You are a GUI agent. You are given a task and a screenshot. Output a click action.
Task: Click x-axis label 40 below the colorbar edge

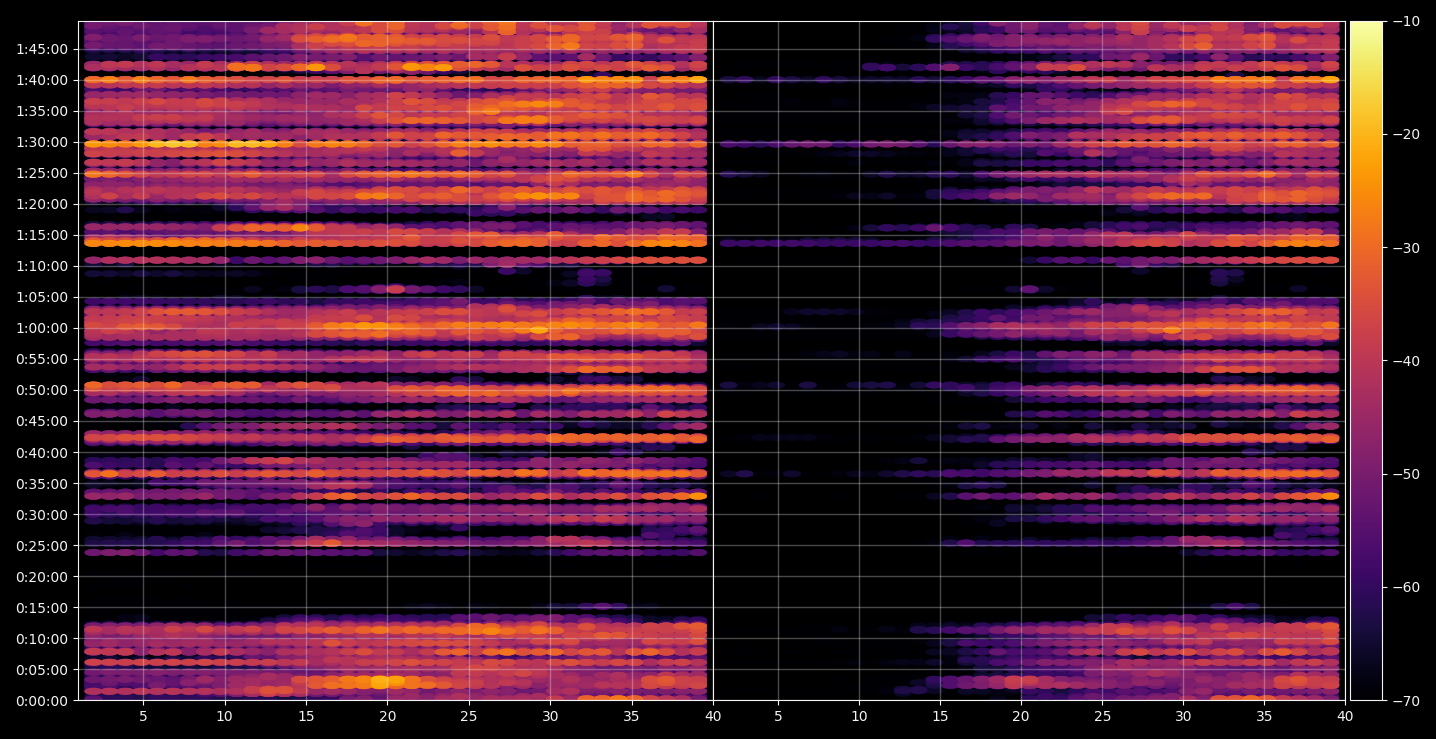pyautogui.click(x=1345, y=717)
